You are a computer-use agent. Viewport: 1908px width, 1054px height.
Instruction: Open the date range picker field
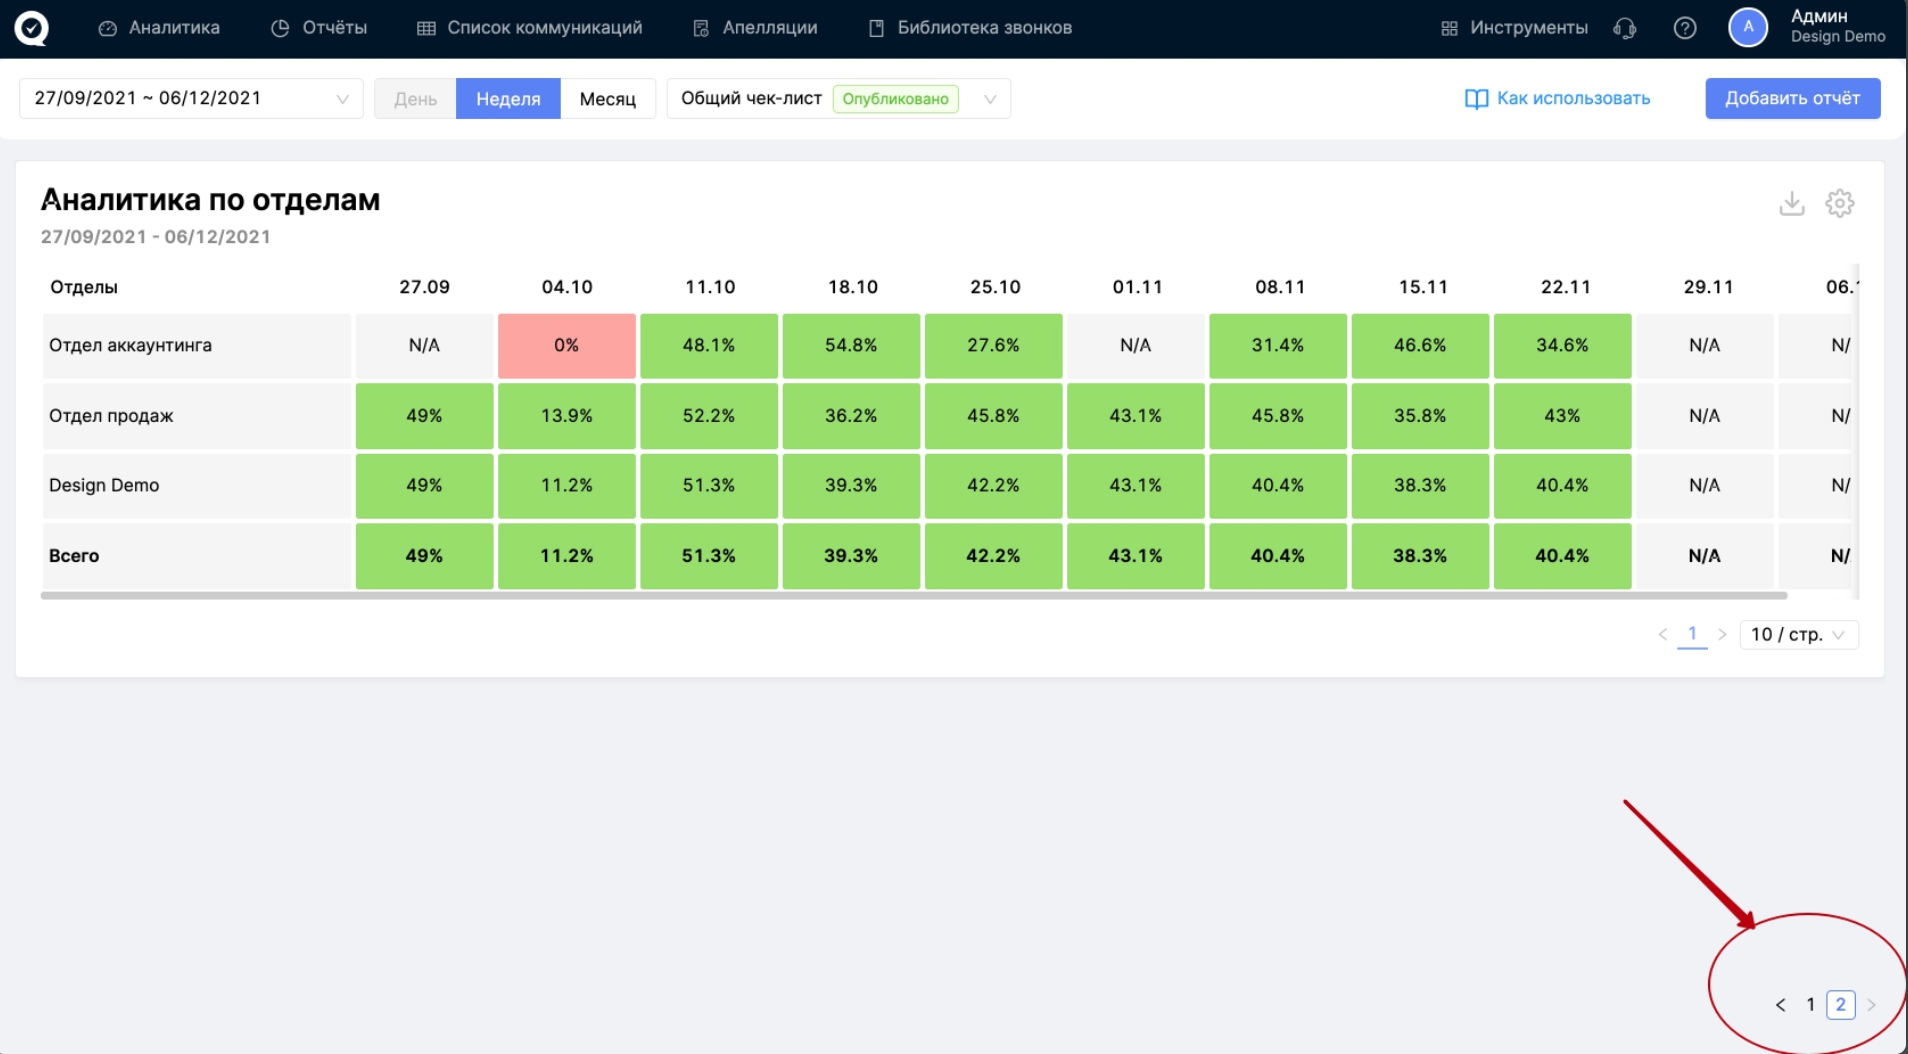pyautogui.click(x=191, y=99)
